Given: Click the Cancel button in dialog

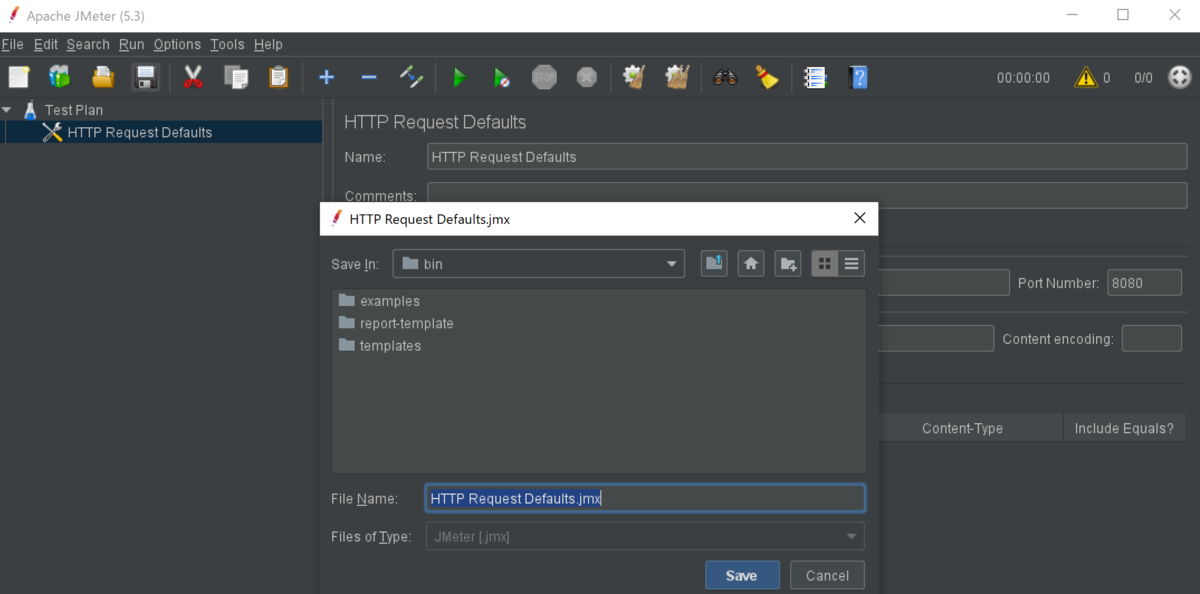Looking at the screenshot, I should point(827,575).
